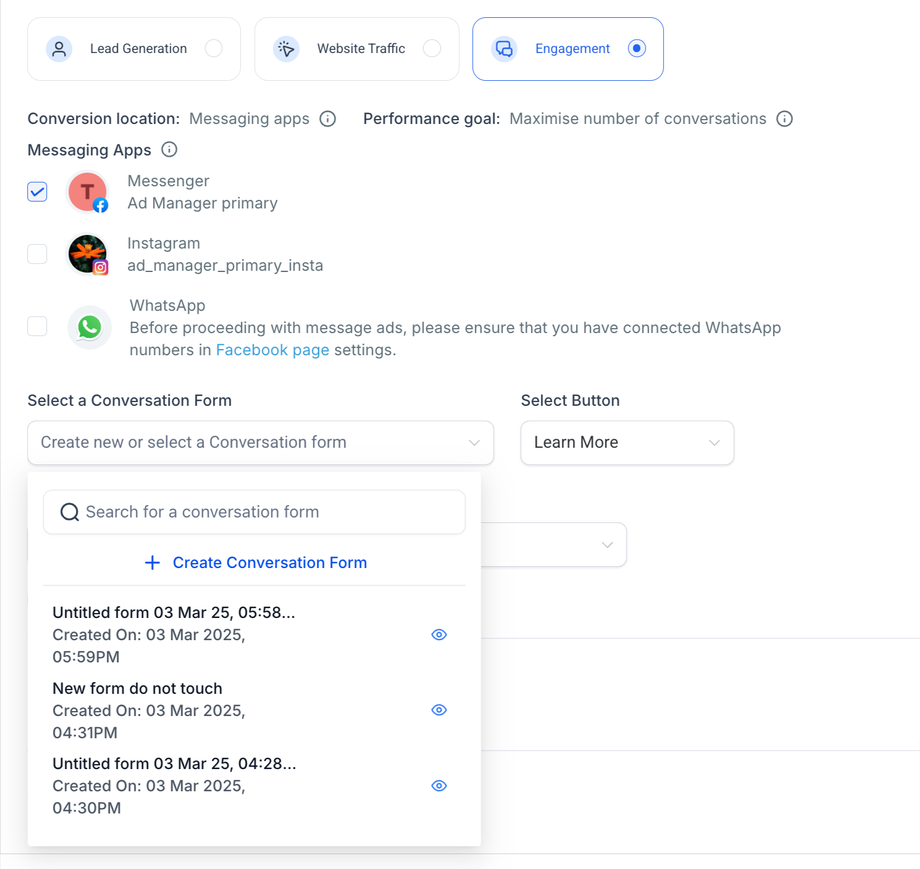Click the WhatsApp logo icon
This screenshot has height=869, width=920.
(90, 327)
